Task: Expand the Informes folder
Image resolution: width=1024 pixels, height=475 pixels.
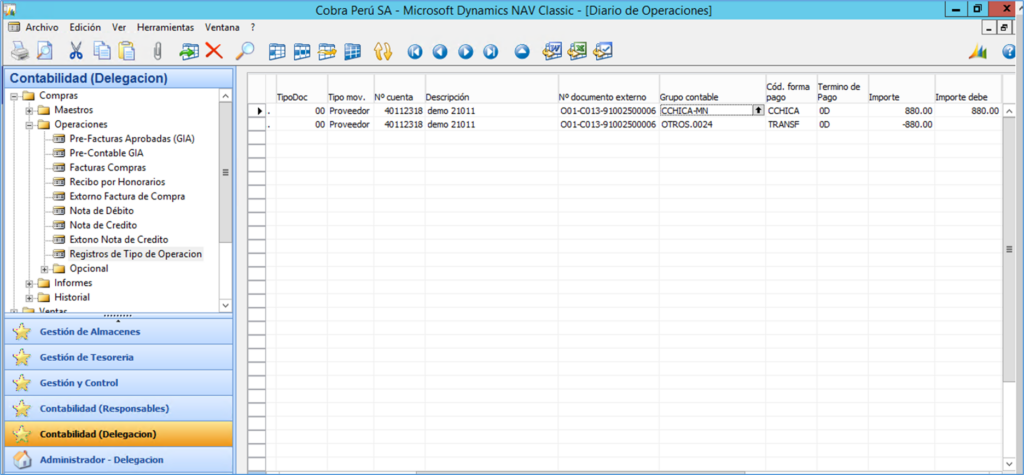Action: tap(29, 283)
